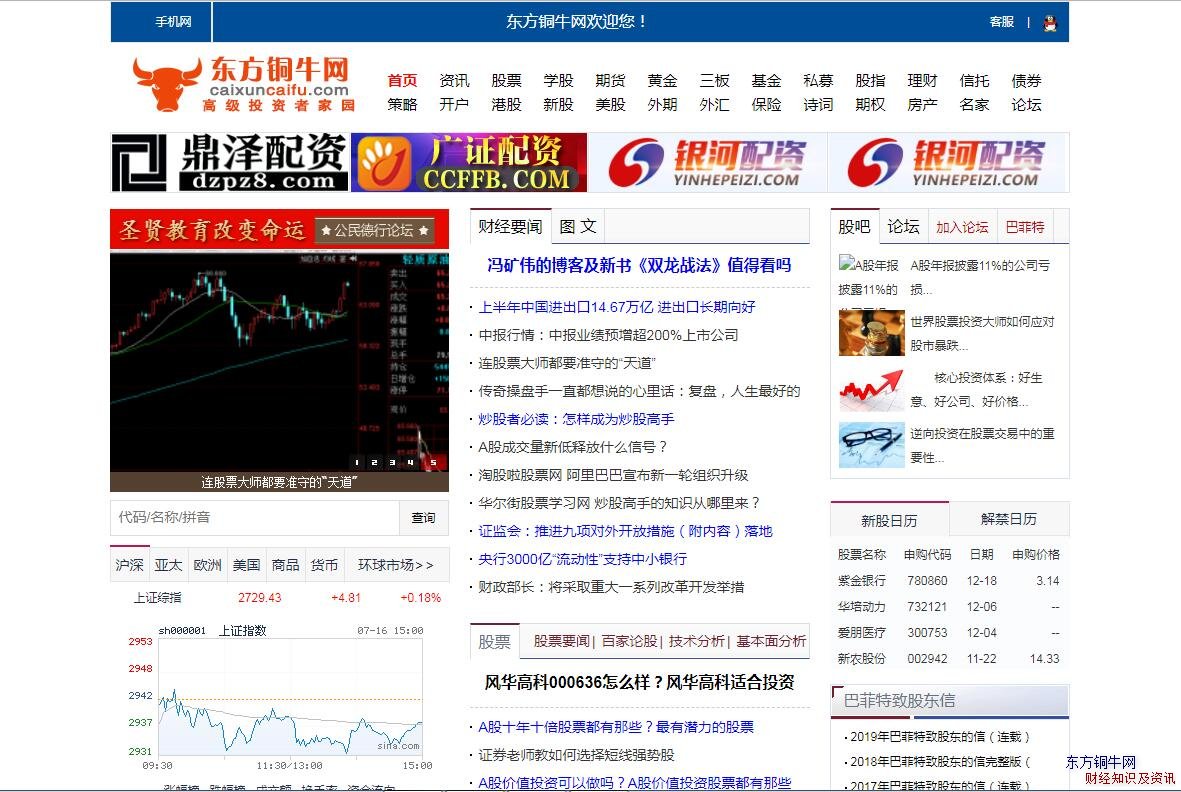Open A股十年十倍股票都有那些 article
The width and height of the screenshot is (1181, 792).
coord(616,727)
